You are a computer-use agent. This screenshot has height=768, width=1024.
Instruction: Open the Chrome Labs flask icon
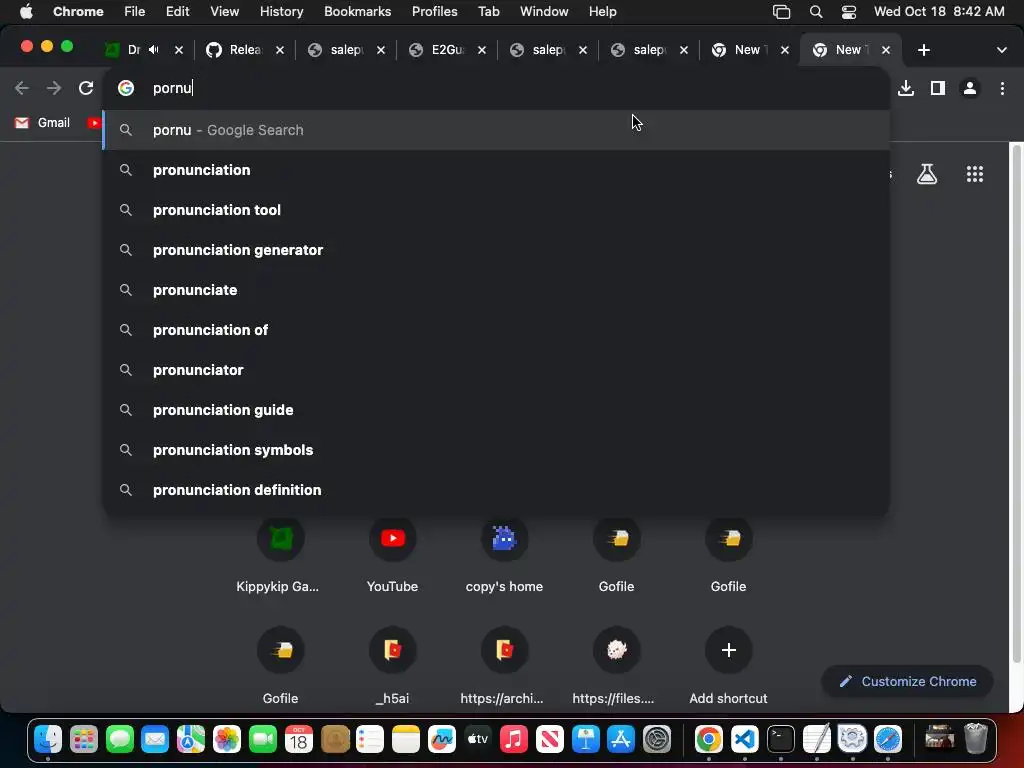click(927, 174)
